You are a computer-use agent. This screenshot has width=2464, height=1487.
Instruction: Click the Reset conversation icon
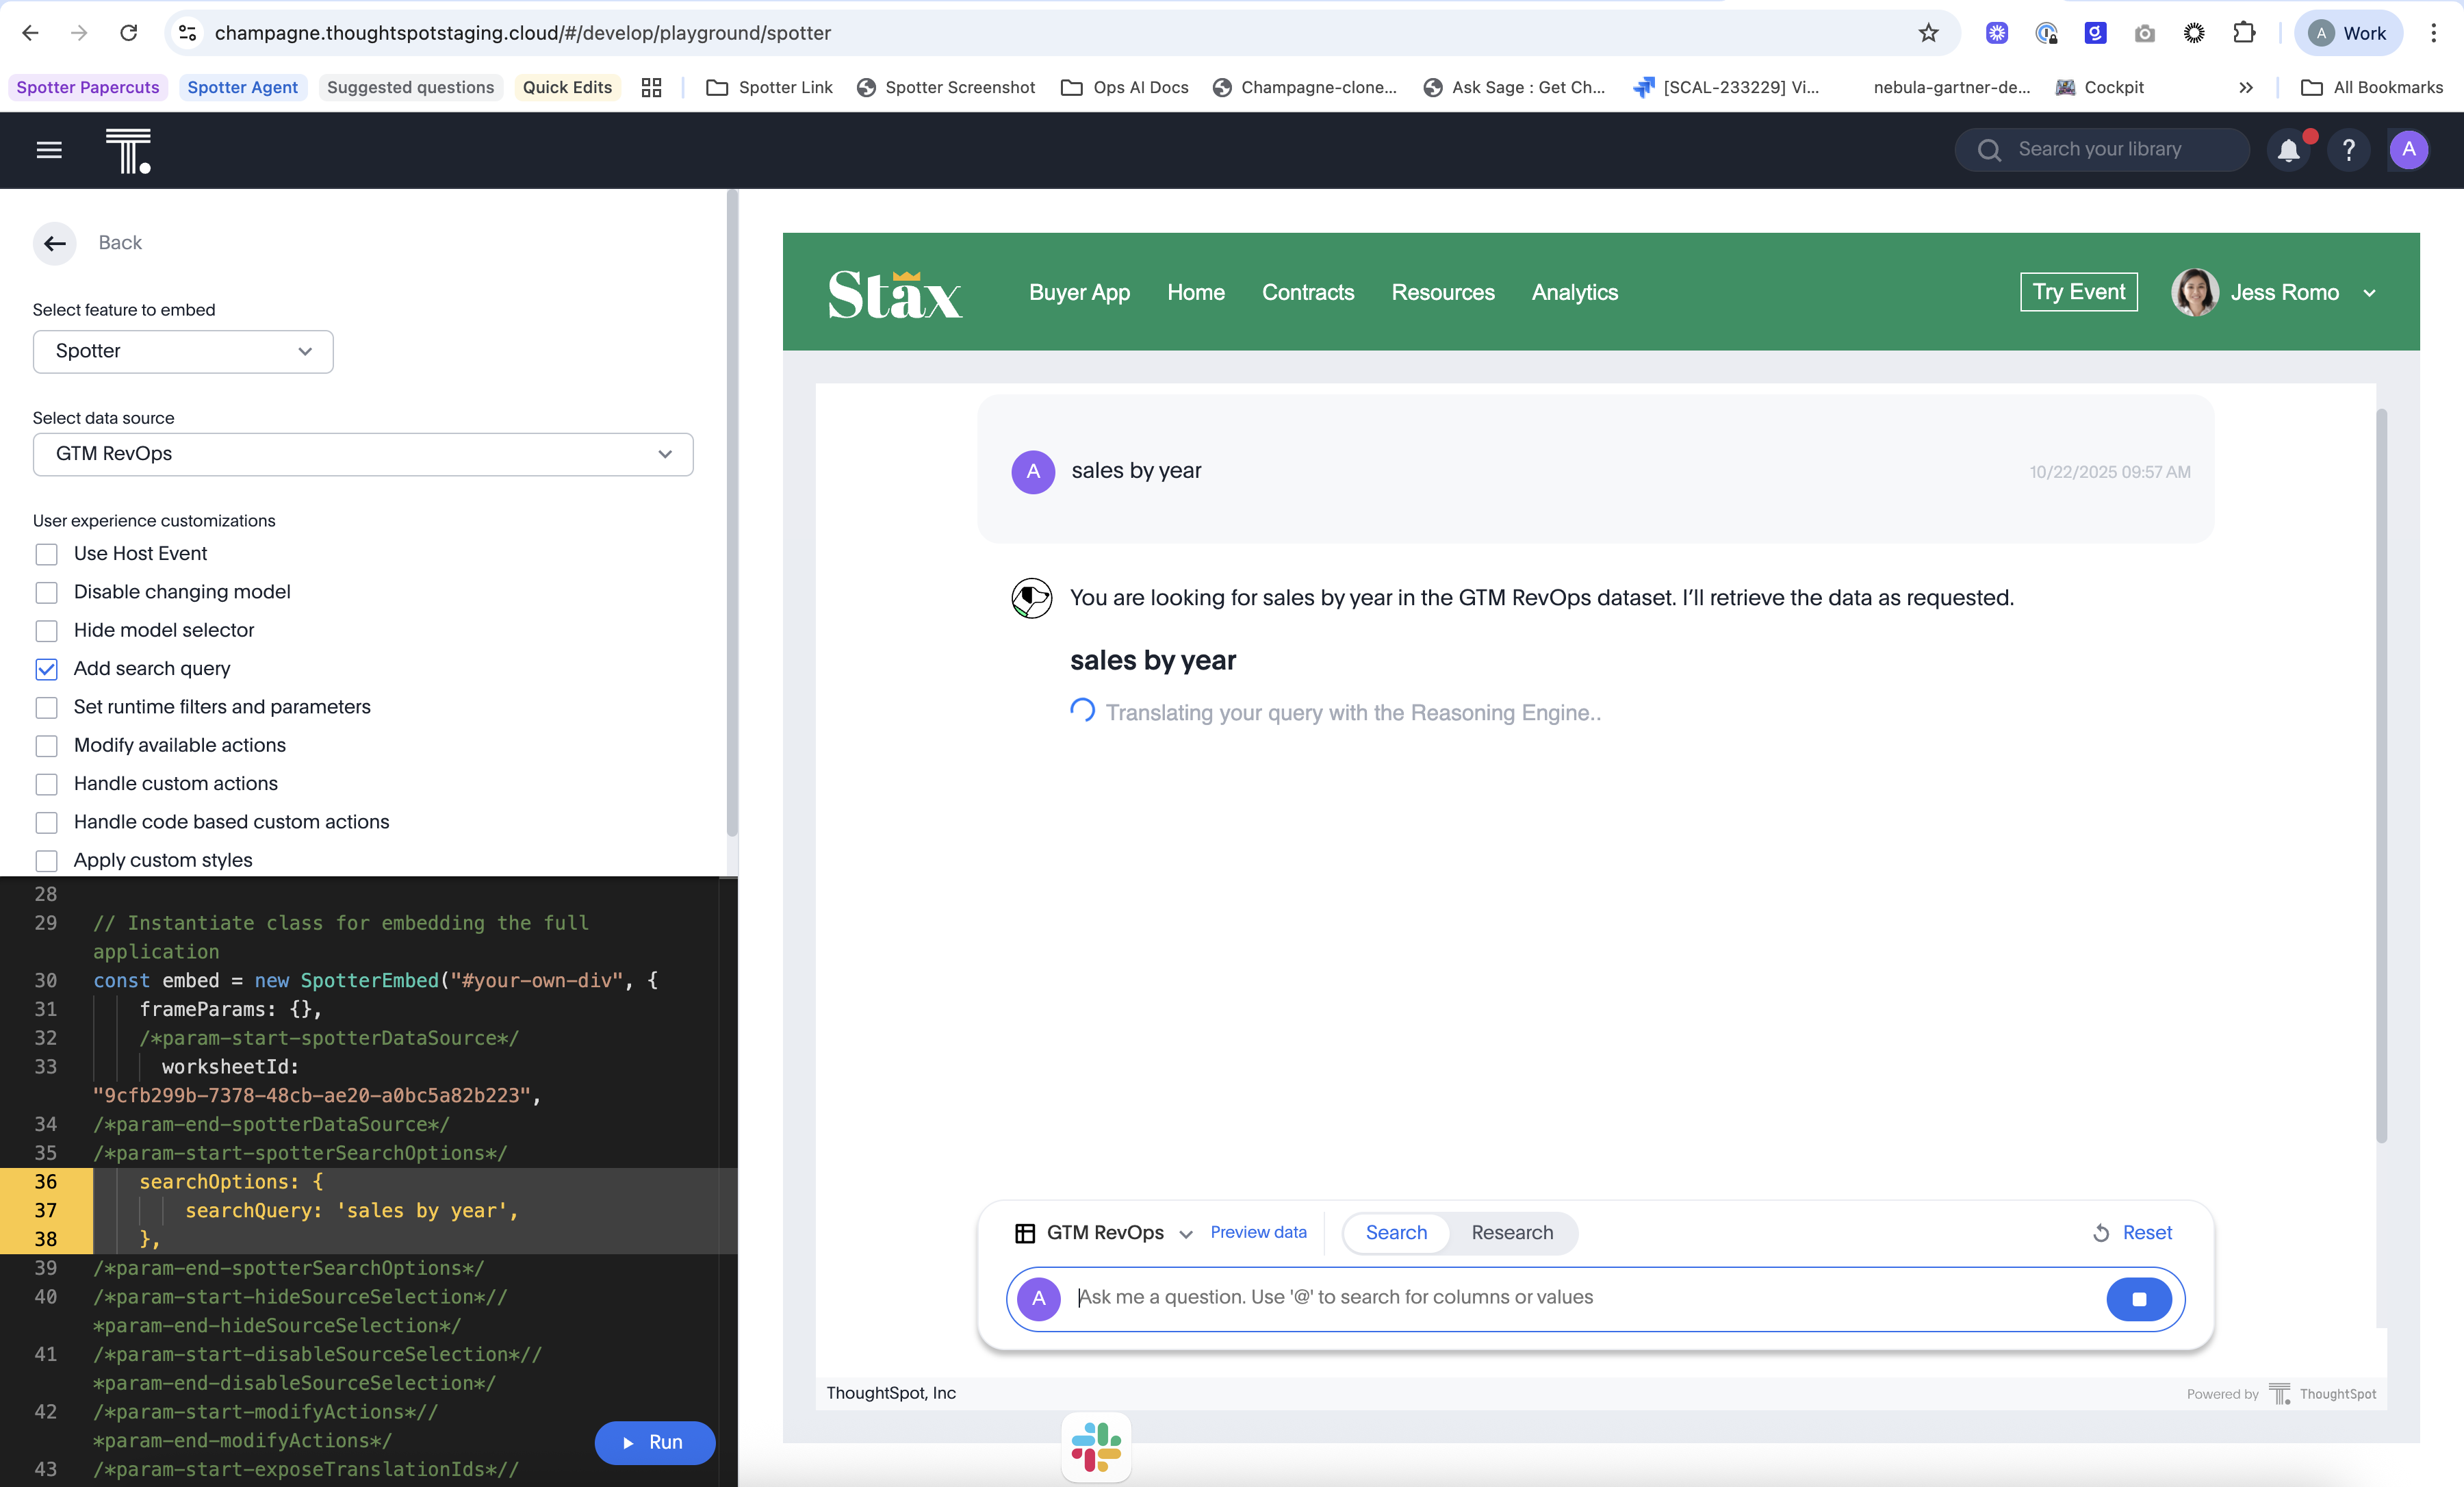[2101, 1233]
